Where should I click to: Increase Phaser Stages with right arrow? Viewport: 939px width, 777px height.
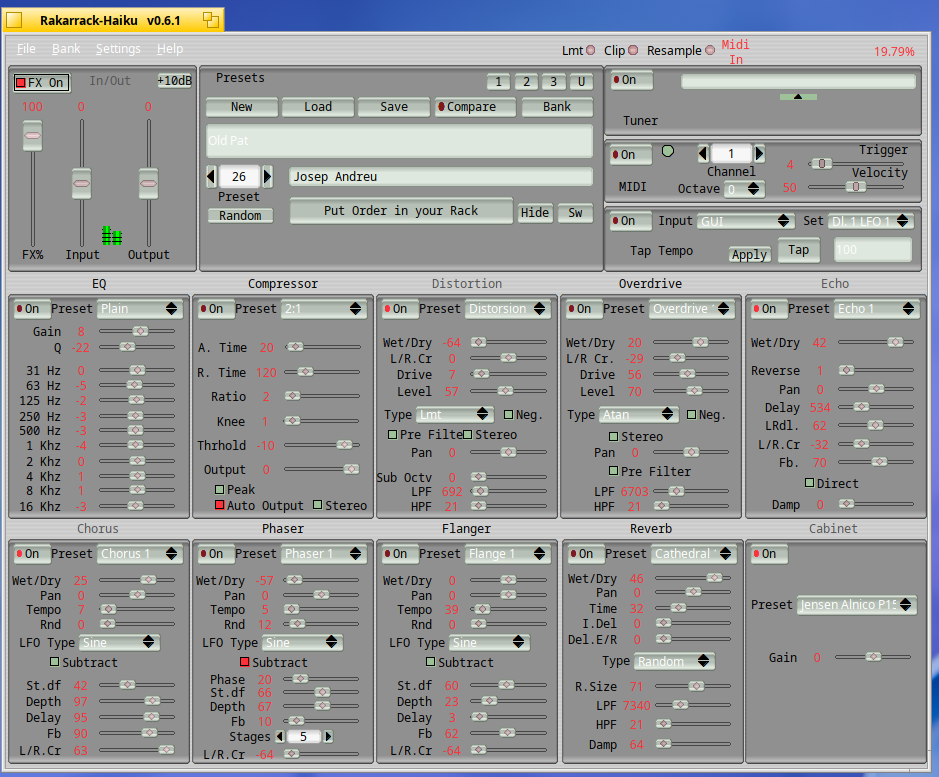[x=328, y=736]
